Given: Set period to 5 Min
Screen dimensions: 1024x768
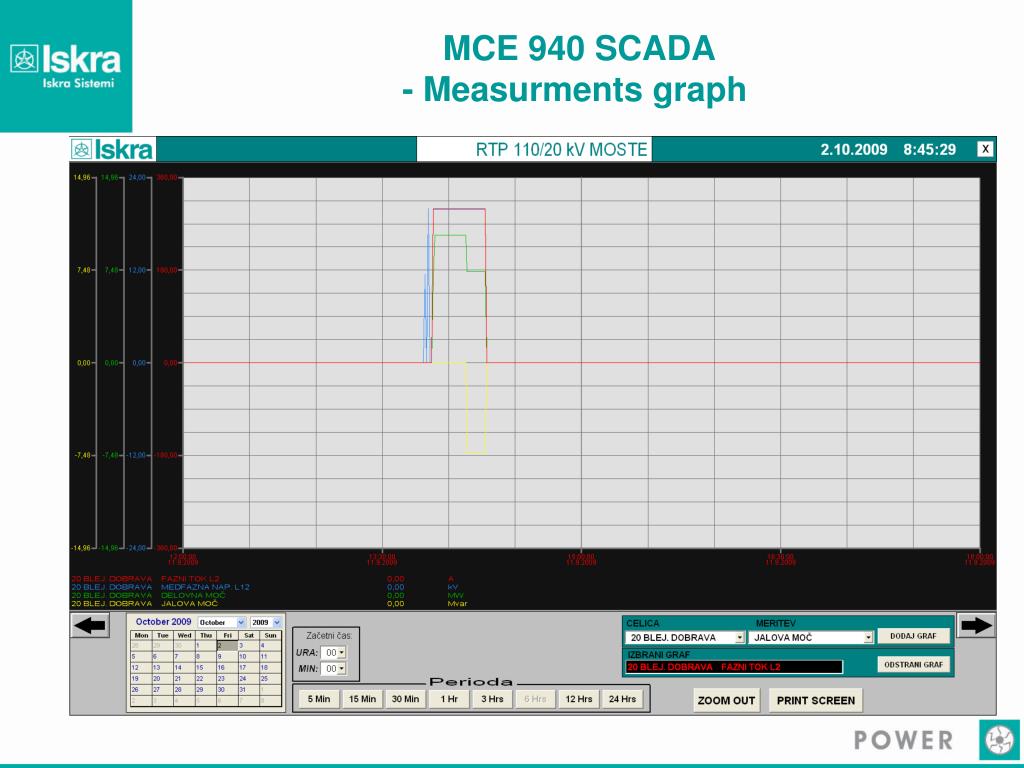Looking at the screenshot, I should point(319,699).
